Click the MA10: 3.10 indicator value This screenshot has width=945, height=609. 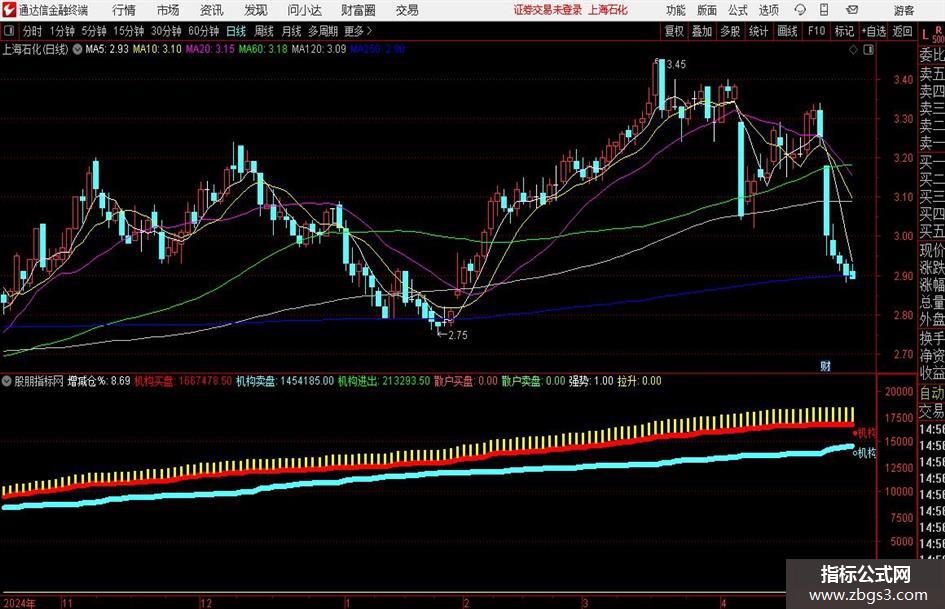click(157, 49)
